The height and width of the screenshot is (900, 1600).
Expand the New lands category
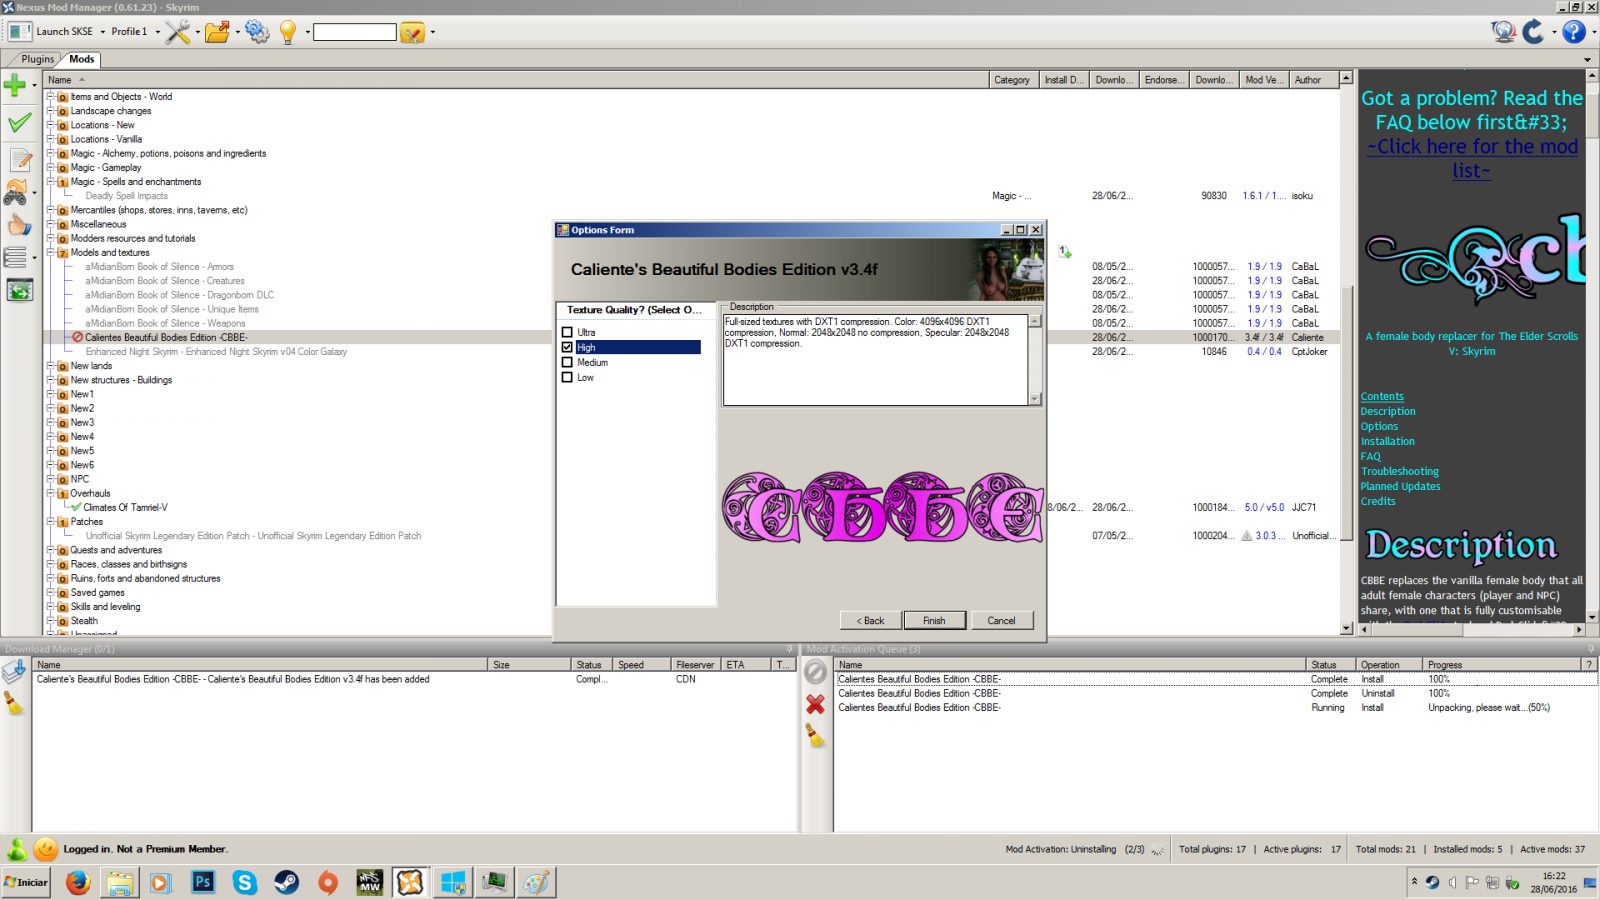click(50, 366)
